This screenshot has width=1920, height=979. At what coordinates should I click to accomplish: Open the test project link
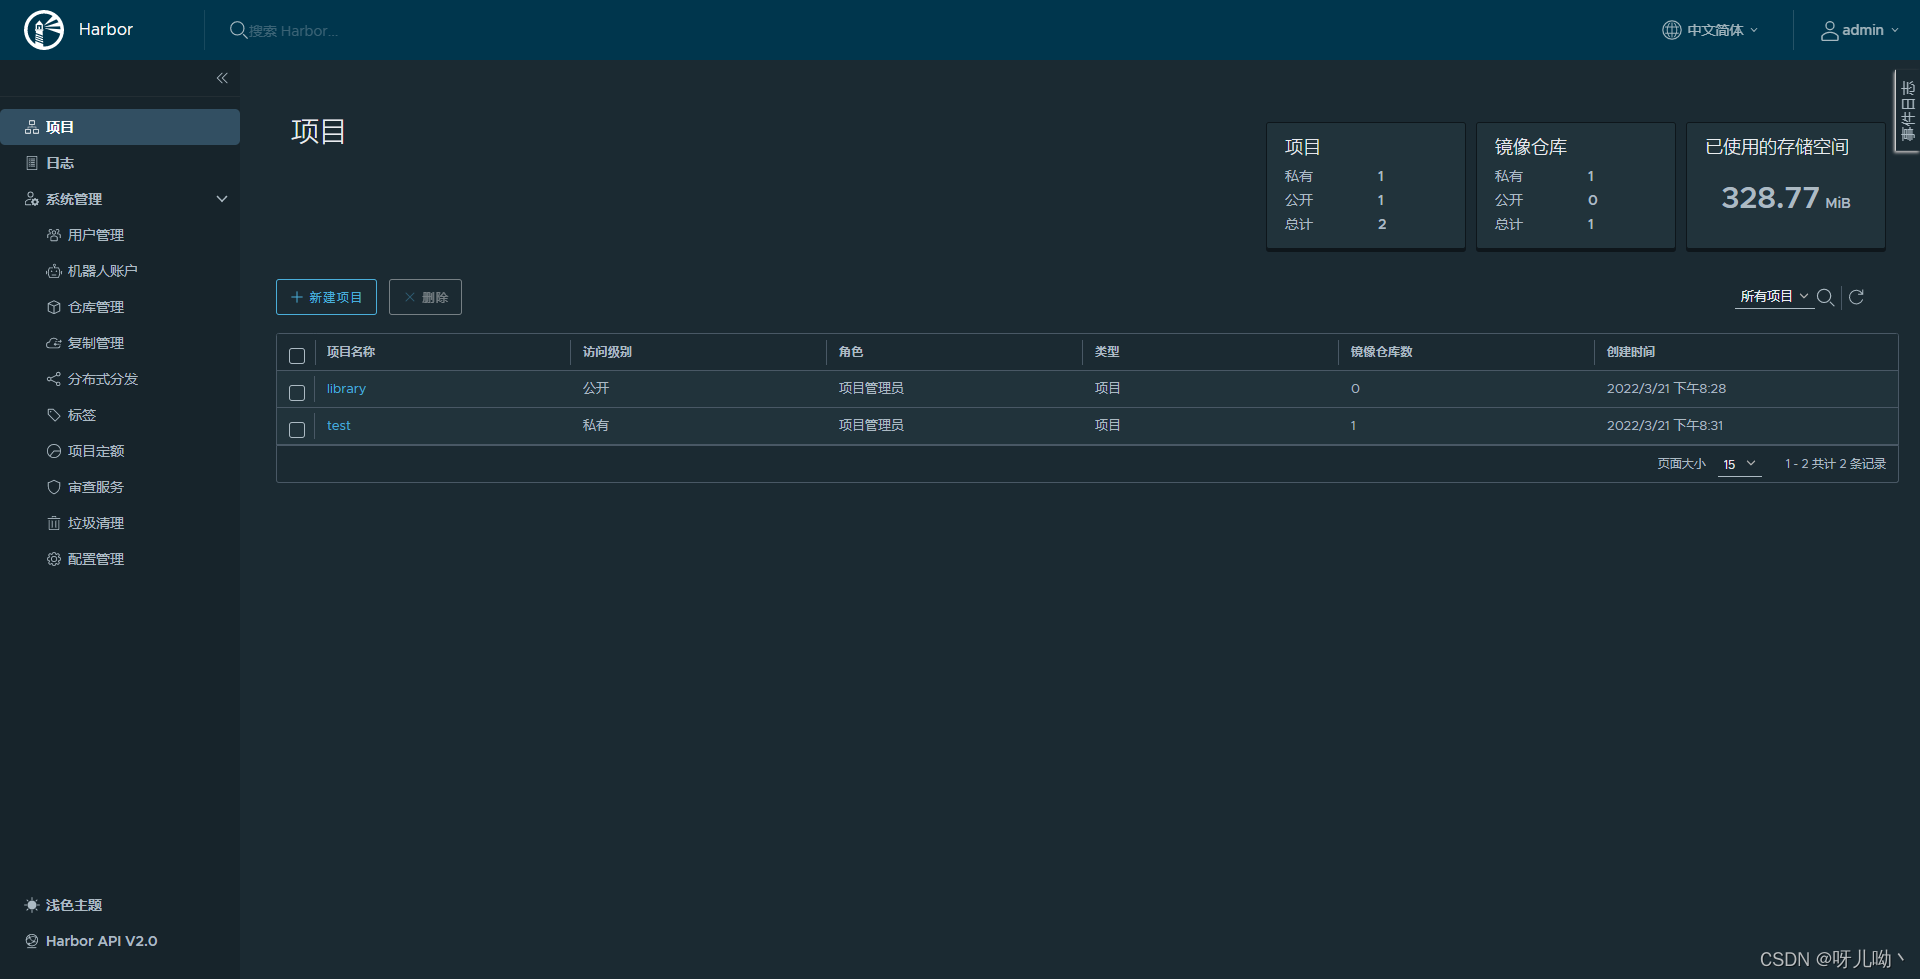point(338,426)
